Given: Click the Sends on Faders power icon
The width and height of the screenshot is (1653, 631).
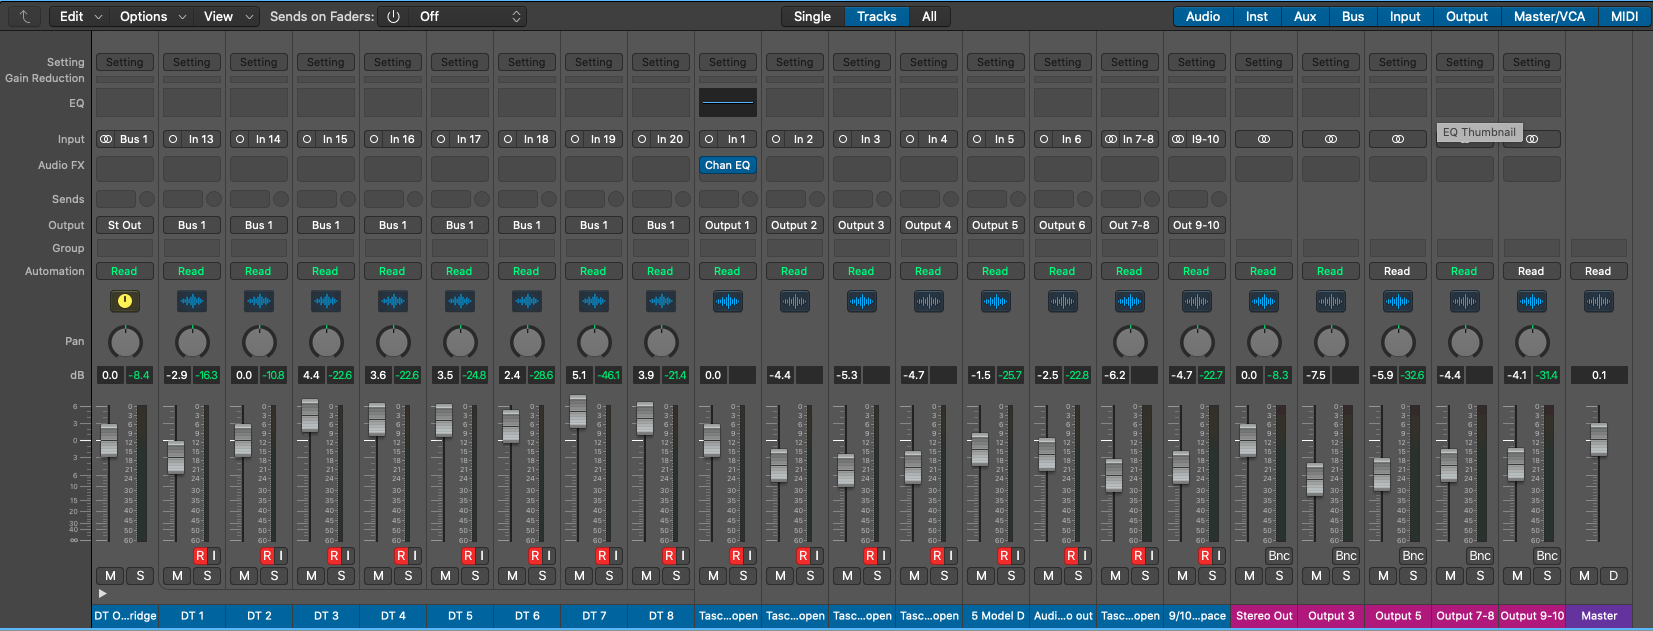Looking at the screenshot, I should (x=394, y=16).
